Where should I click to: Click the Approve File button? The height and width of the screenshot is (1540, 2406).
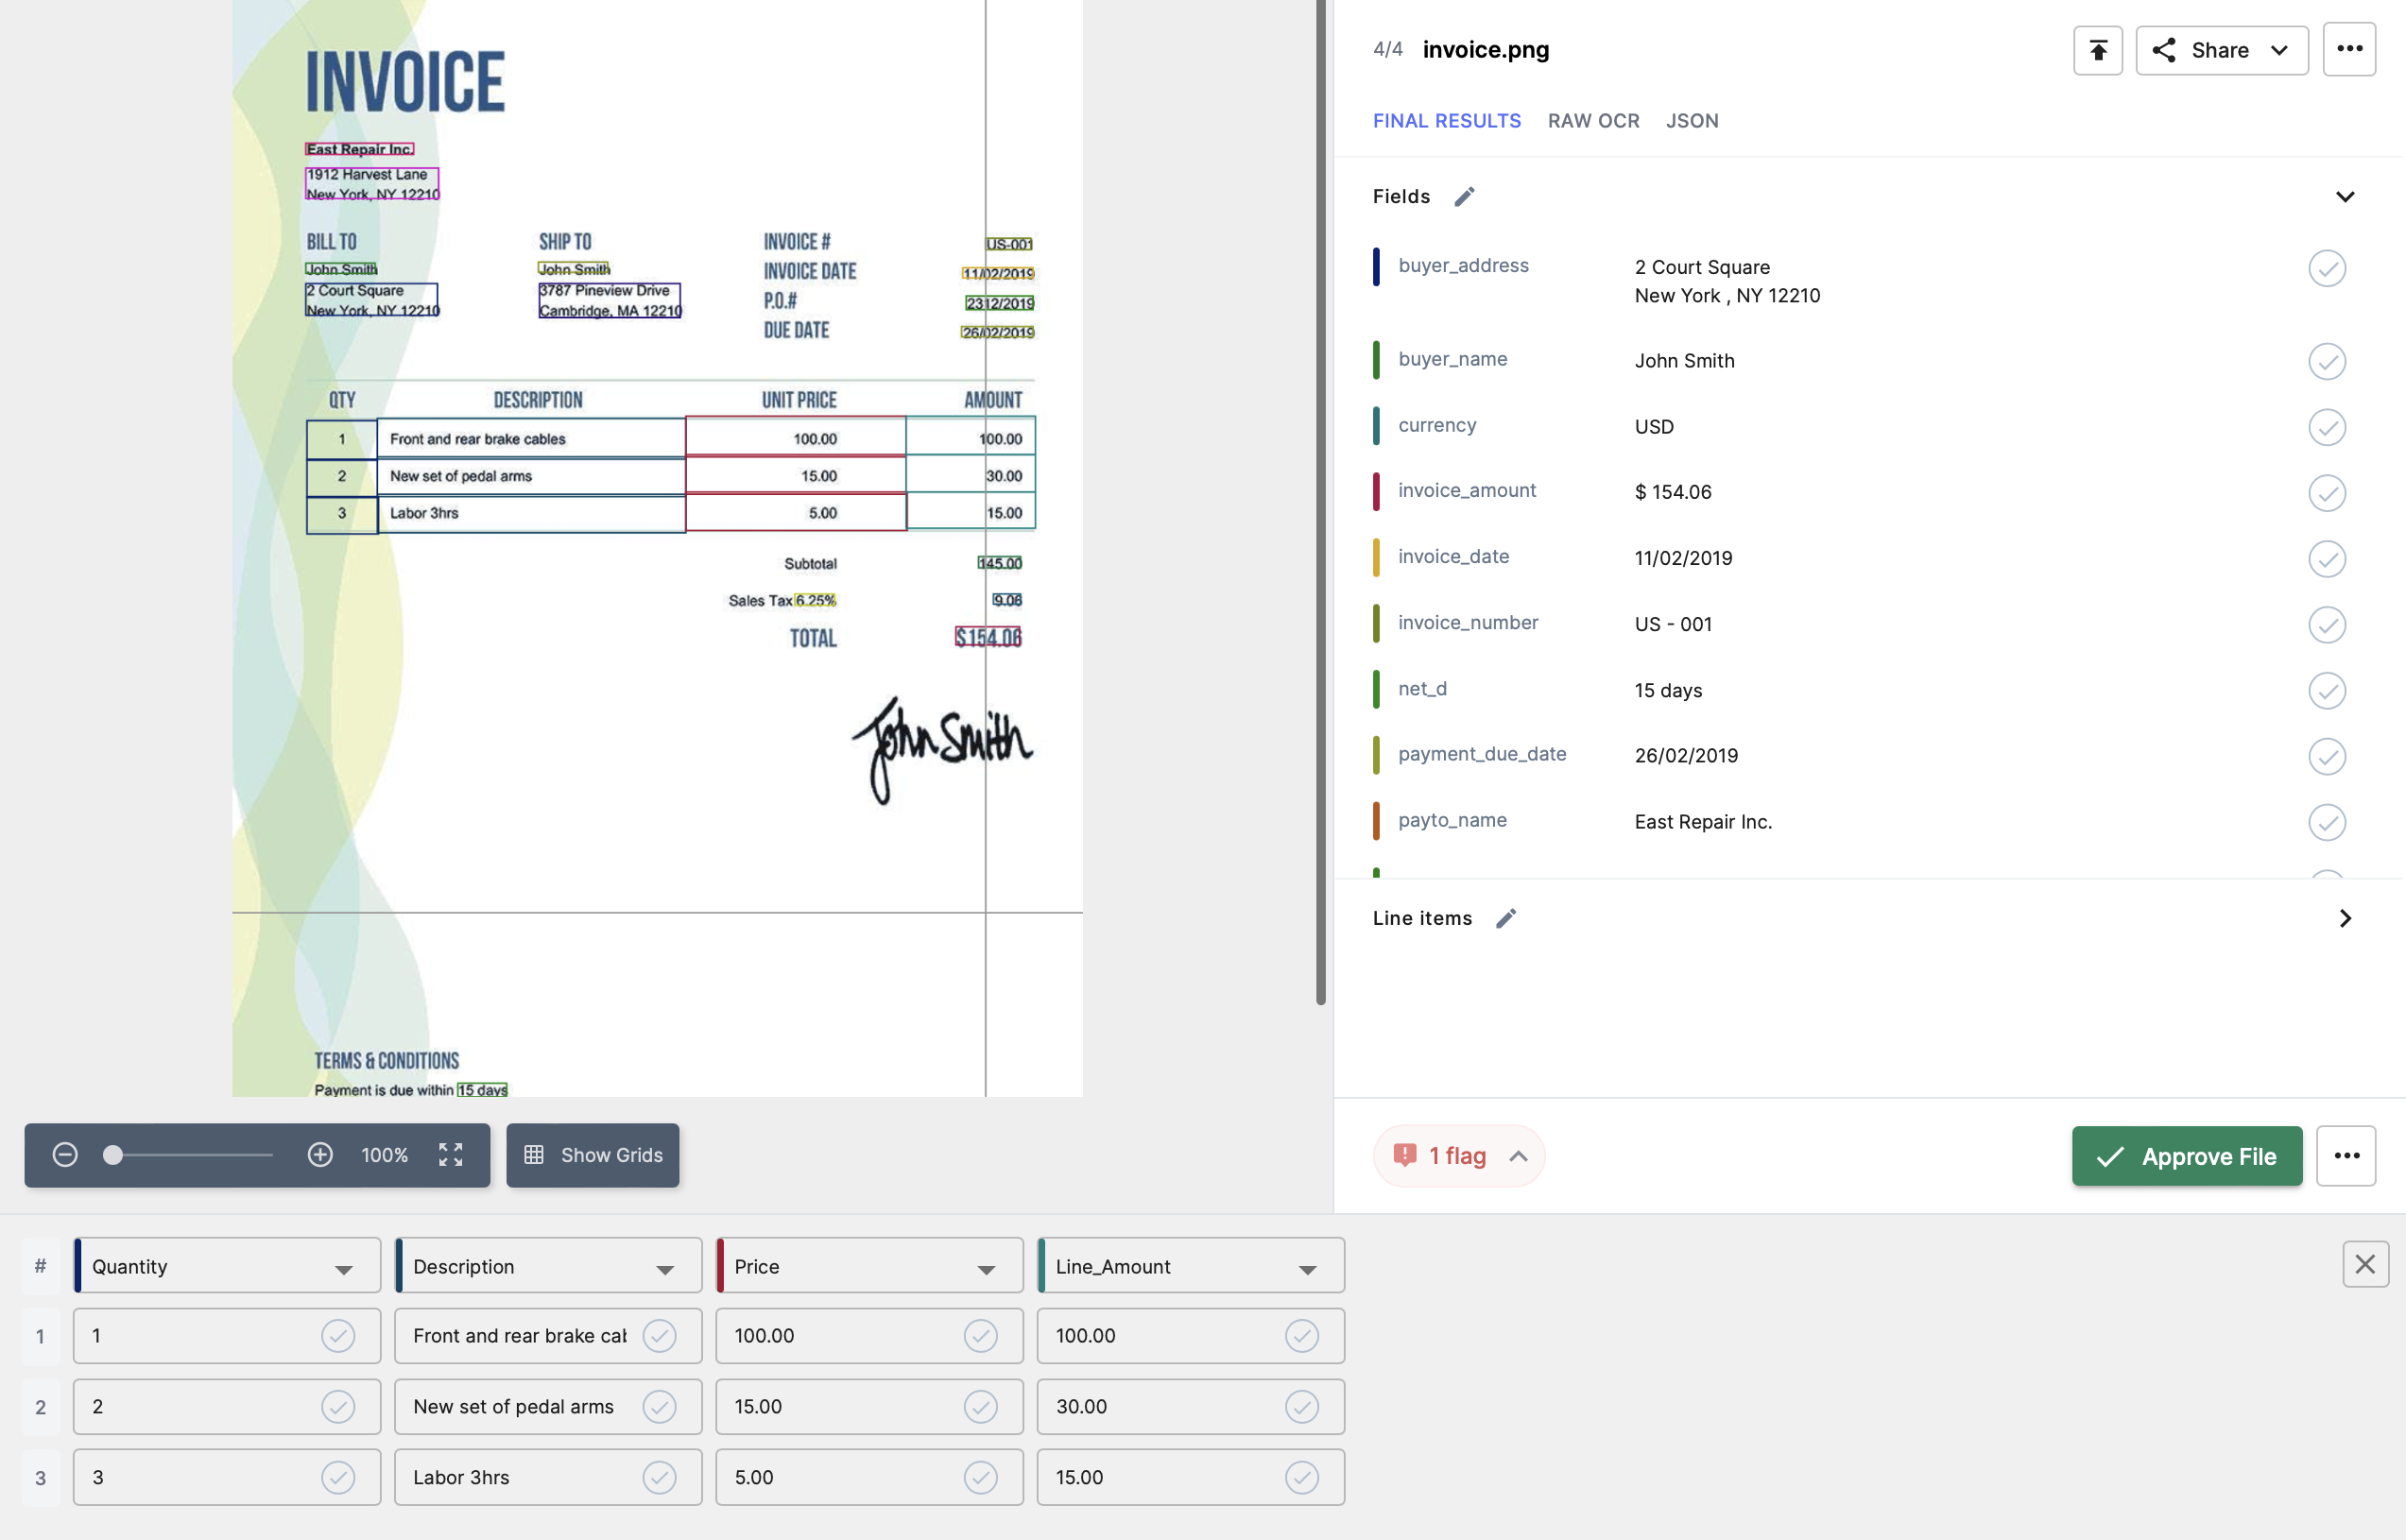click(x=2186, y=1156)
